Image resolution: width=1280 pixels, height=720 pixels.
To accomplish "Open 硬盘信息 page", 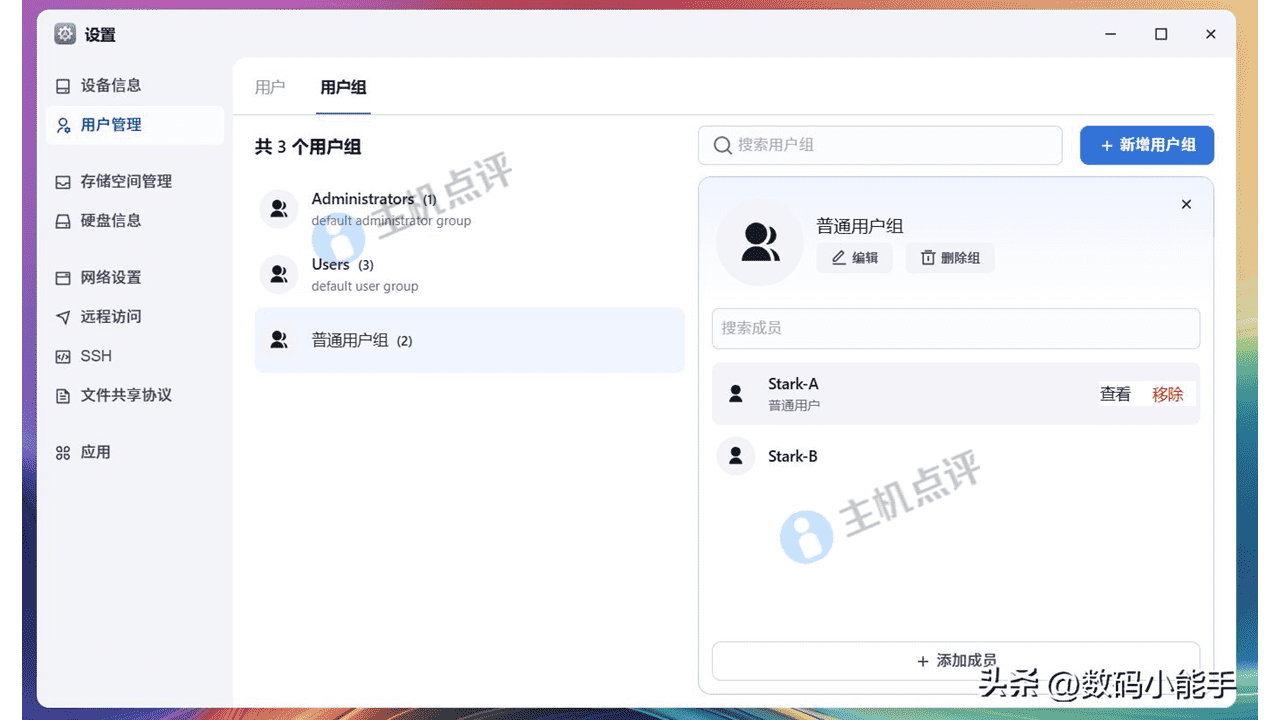I will pos(110,221).
